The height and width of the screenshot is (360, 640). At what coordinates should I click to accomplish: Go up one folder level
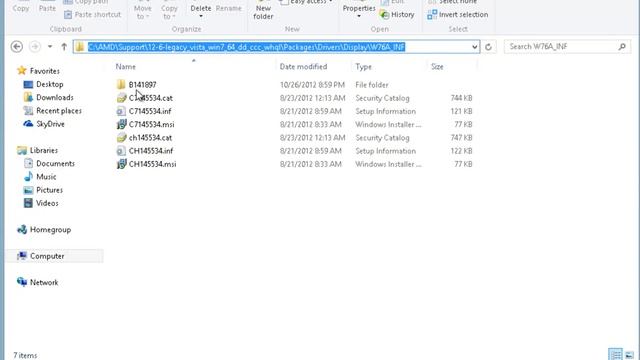[x=64, y=47]
